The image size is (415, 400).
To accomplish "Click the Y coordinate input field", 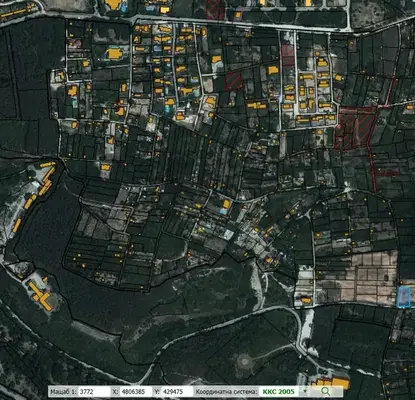I will pos(177,391).
